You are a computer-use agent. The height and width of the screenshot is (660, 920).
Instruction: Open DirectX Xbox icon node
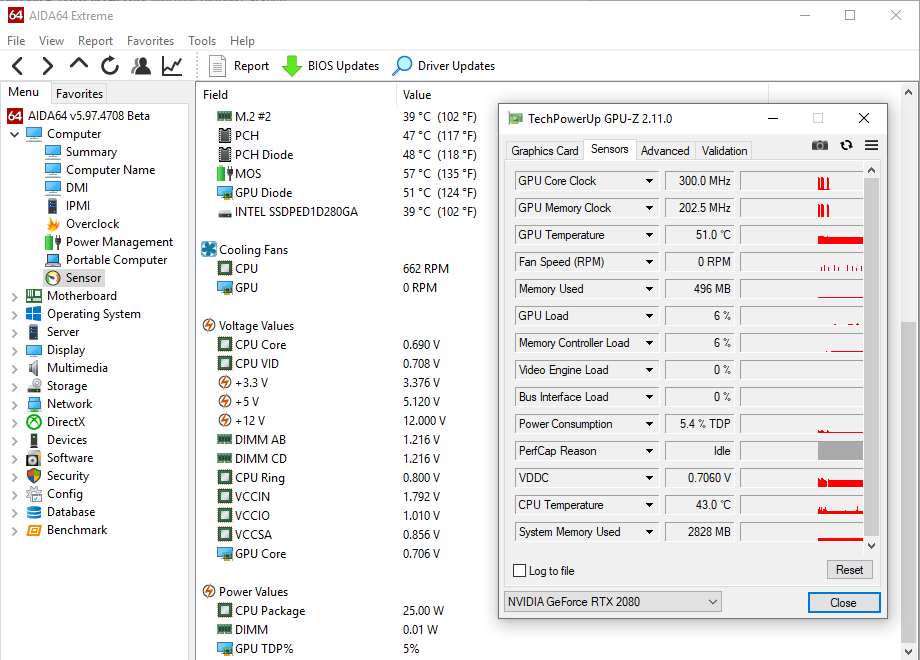click(x=56, y=422)
